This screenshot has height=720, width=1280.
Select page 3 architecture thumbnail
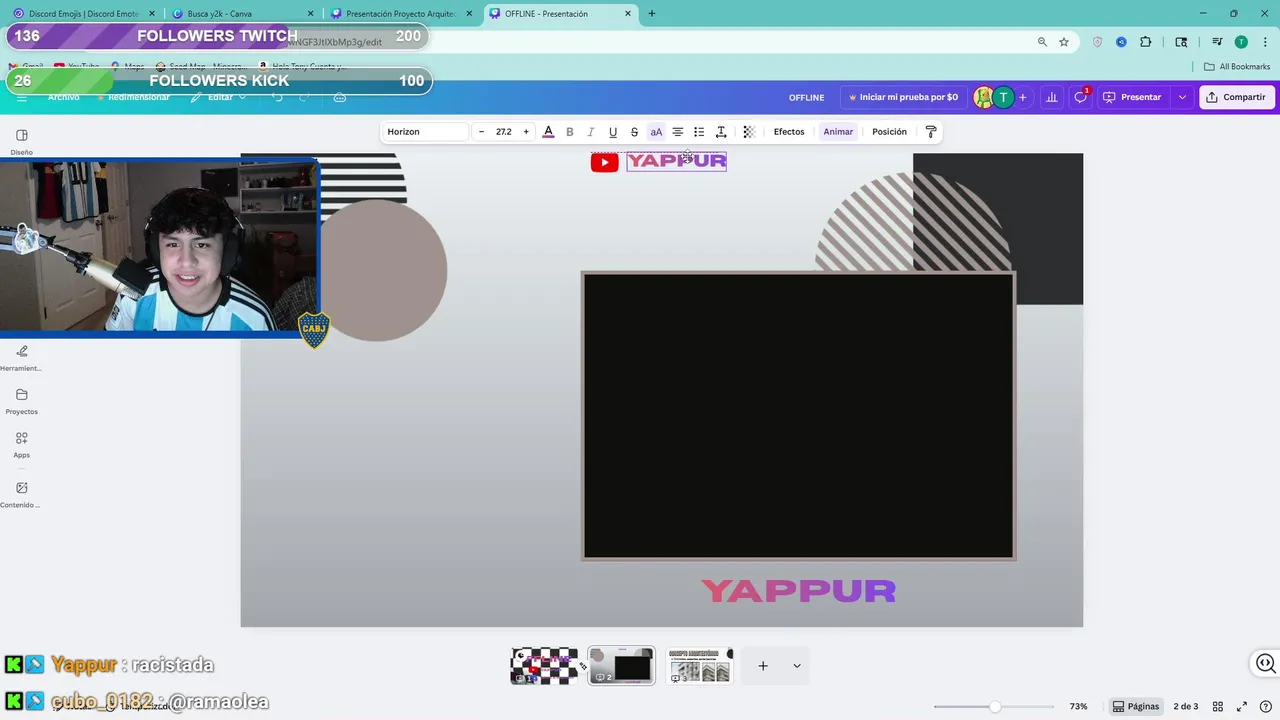(700, 666)
